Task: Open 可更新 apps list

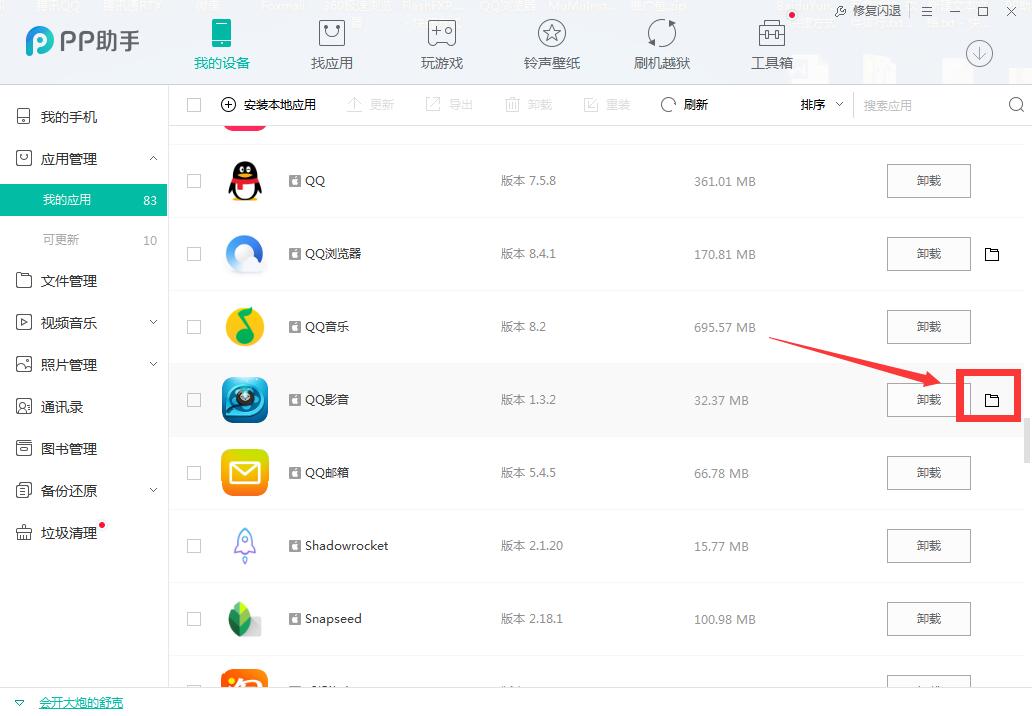Action: pos(84,240)
